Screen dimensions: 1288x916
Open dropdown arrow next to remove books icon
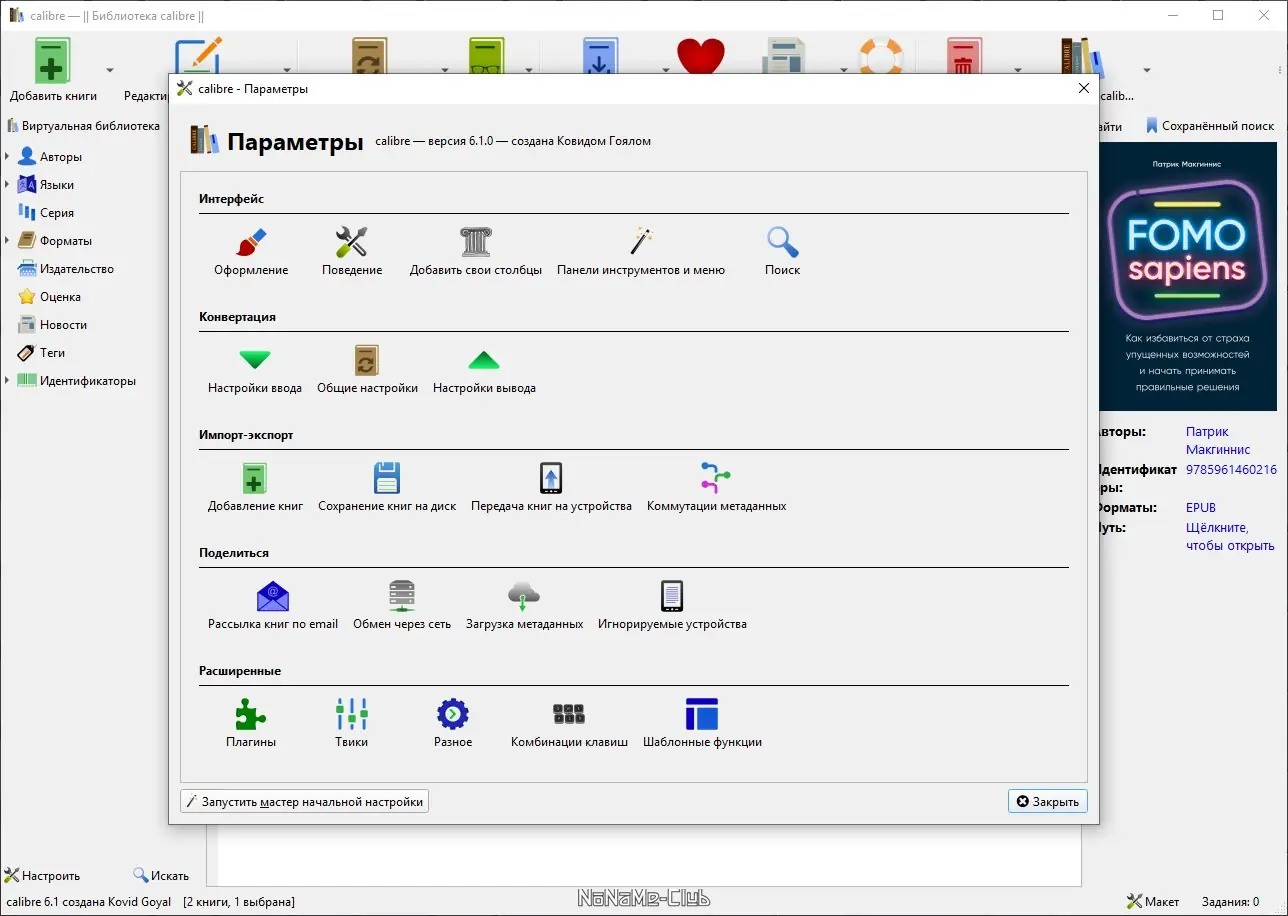click(1017, 70)
